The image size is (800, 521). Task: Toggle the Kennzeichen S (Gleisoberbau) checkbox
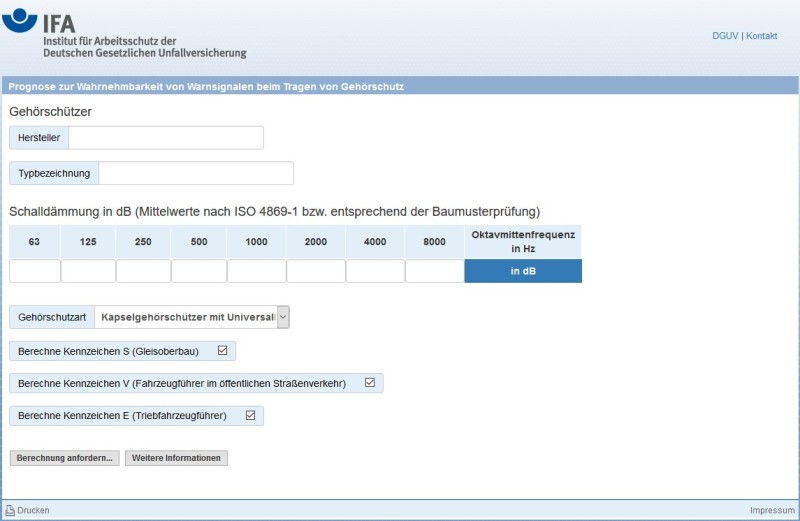[223, 351]
